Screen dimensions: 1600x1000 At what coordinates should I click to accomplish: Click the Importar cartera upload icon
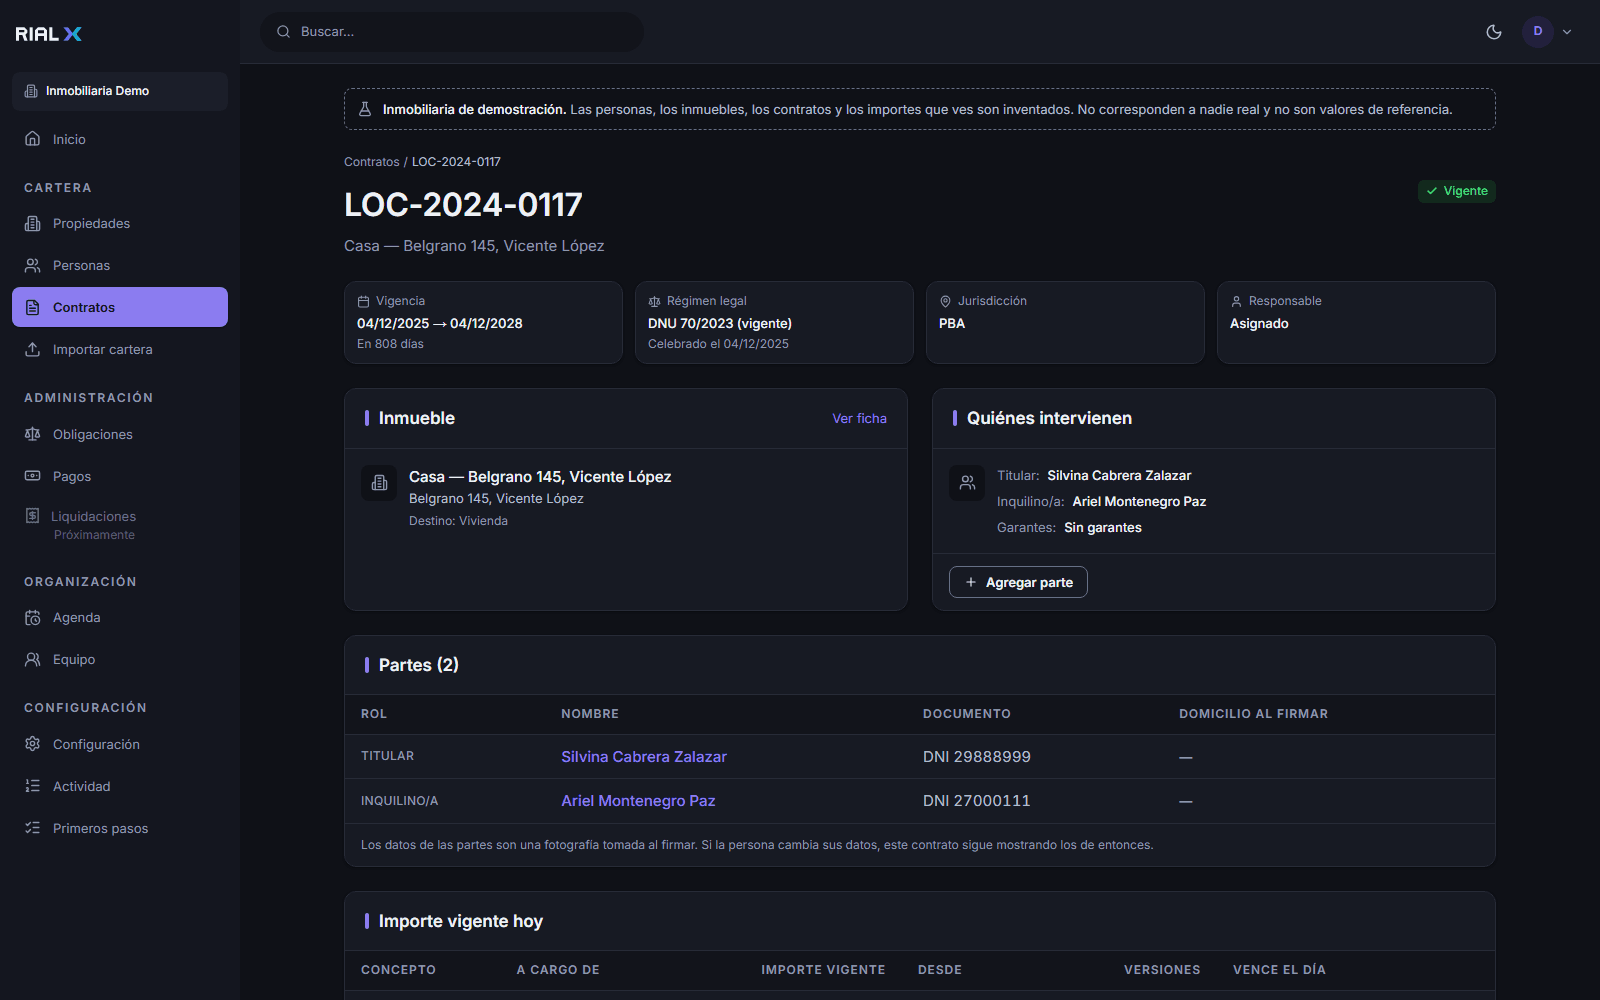pos(33,349)
